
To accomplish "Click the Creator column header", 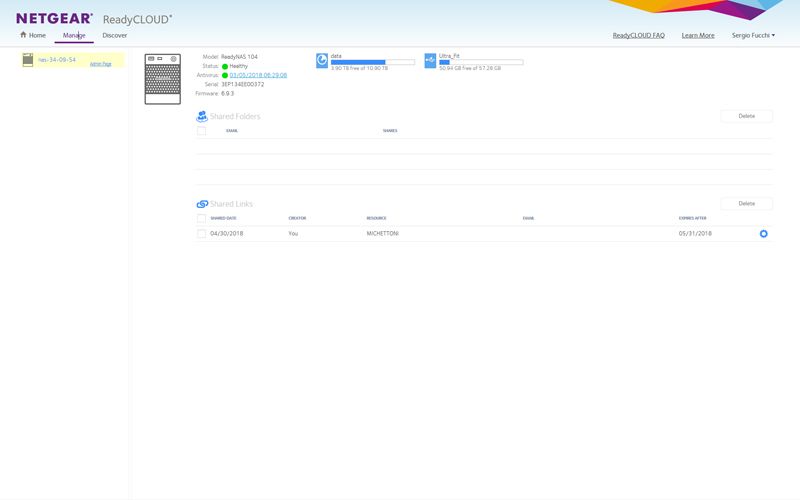I will click(x=297, y=218).
